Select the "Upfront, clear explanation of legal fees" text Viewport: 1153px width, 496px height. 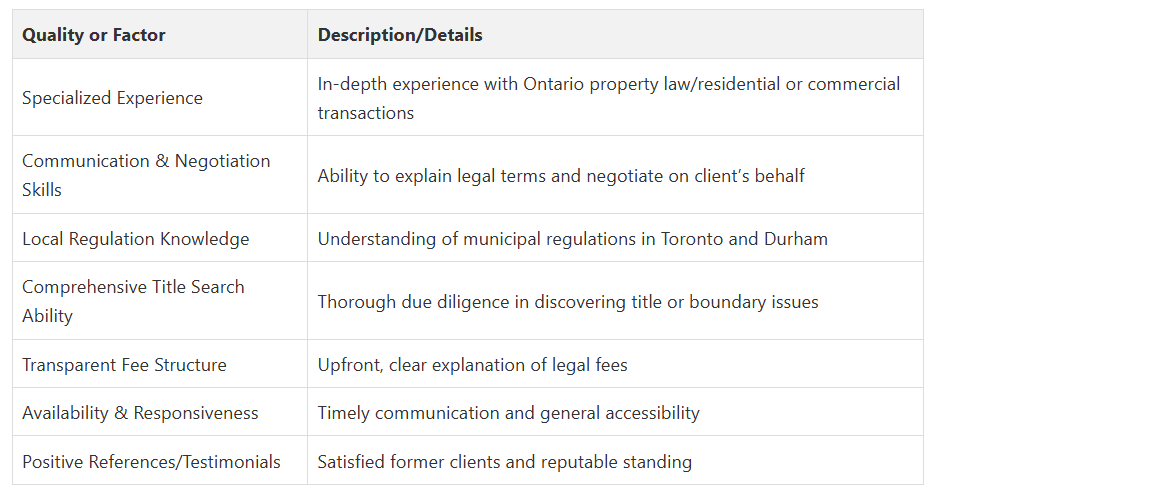click(x=472, y=365)
